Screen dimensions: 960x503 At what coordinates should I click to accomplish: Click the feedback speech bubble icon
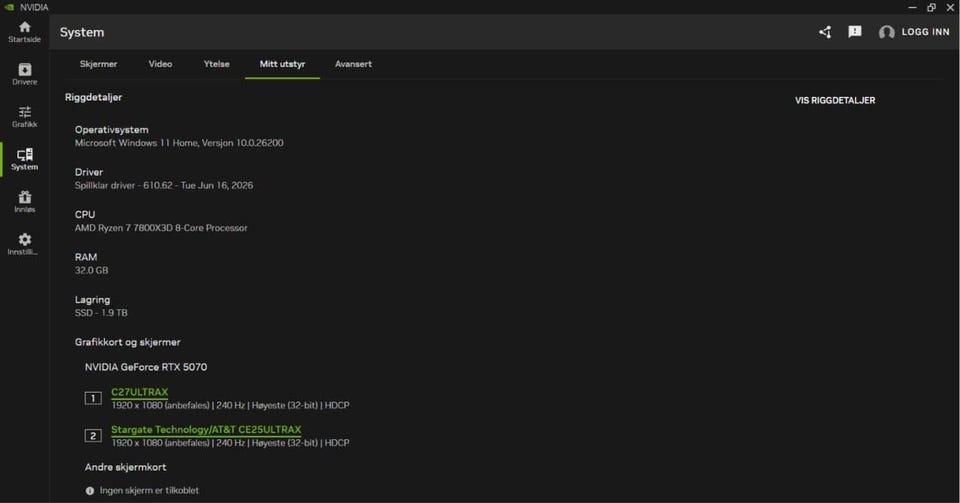pyautogui.click(x=855, y=32)
